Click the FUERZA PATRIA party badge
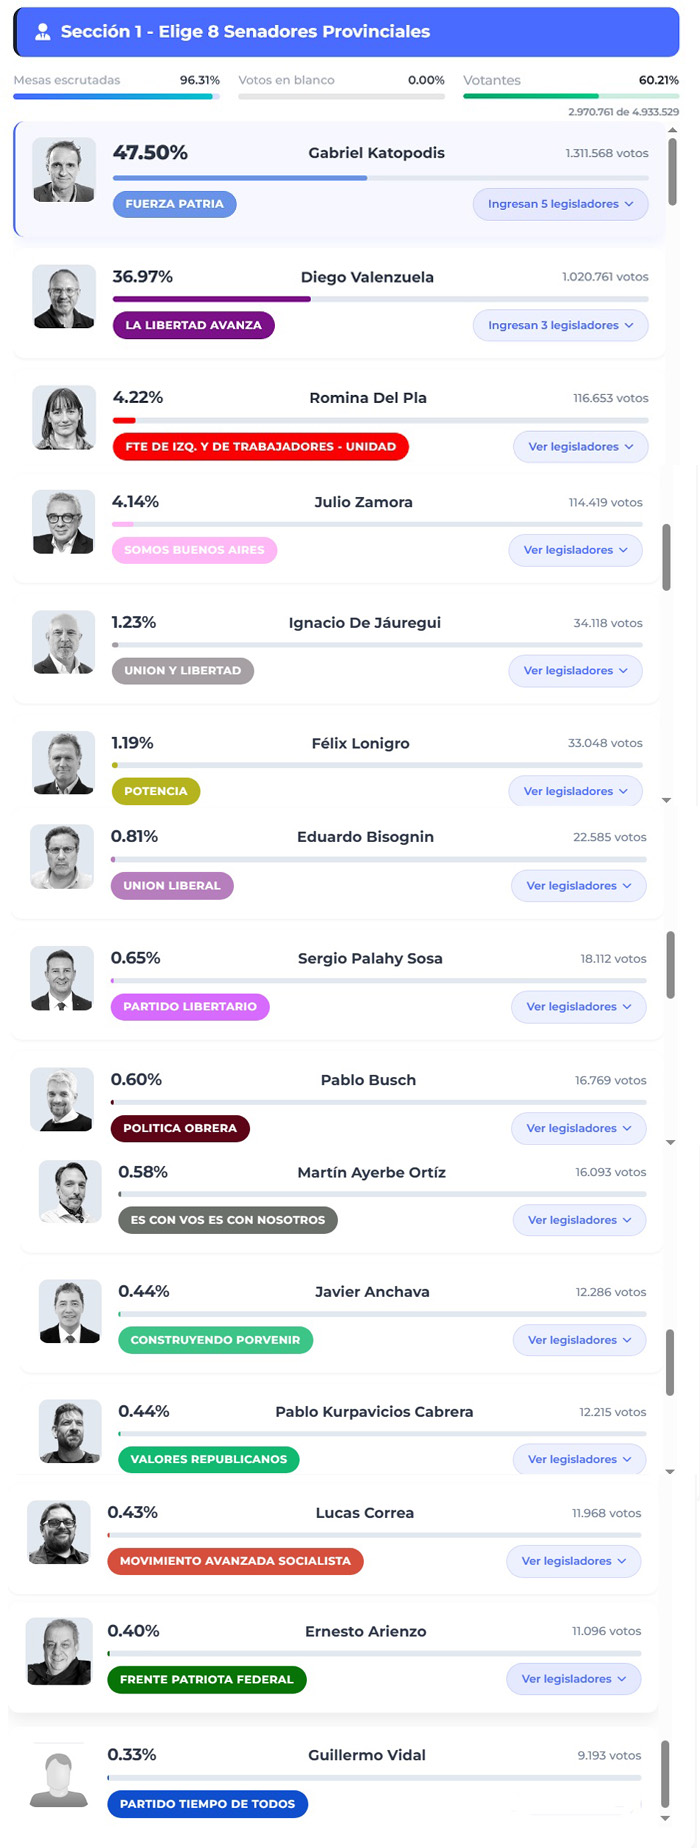This screenshot has height=1848, width=700. tap(175, 204)
